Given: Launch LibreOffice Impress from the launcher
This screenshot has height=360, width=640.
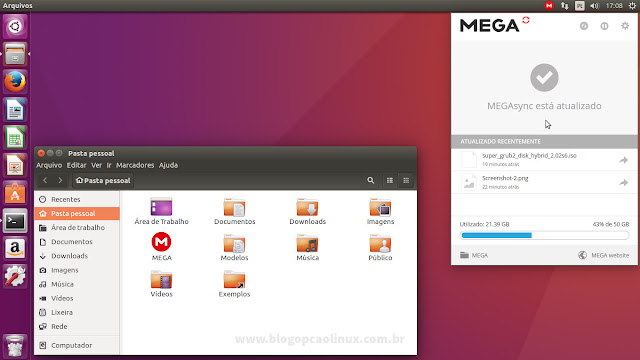Looking at the screenshot, I should (15, 165).
